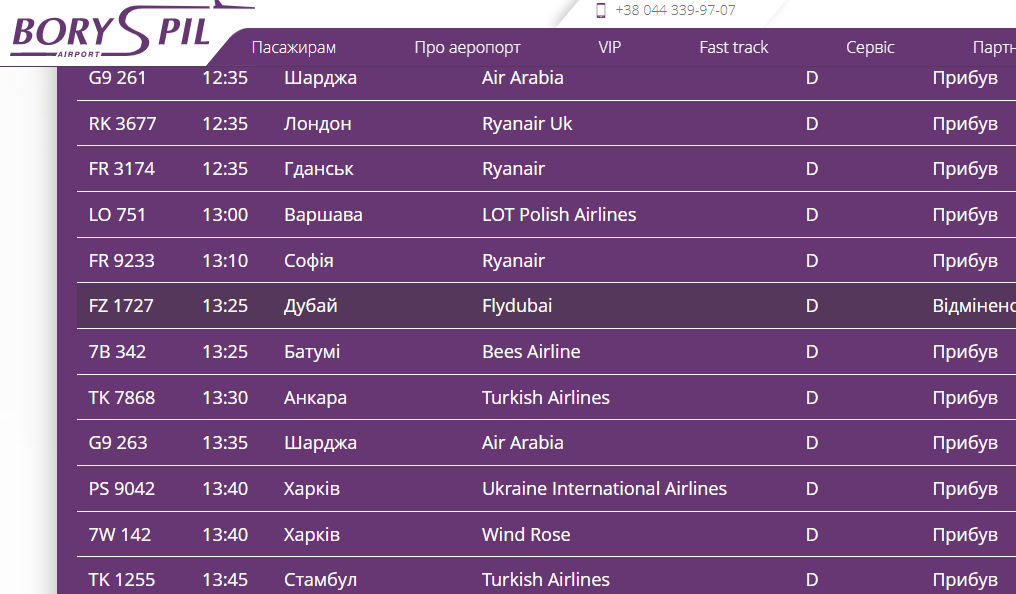Select Turkish Airlines flight TK 7868
The height and width of the screenshot is (594, 1016).
pyautogui.click(x=122, y=398)
